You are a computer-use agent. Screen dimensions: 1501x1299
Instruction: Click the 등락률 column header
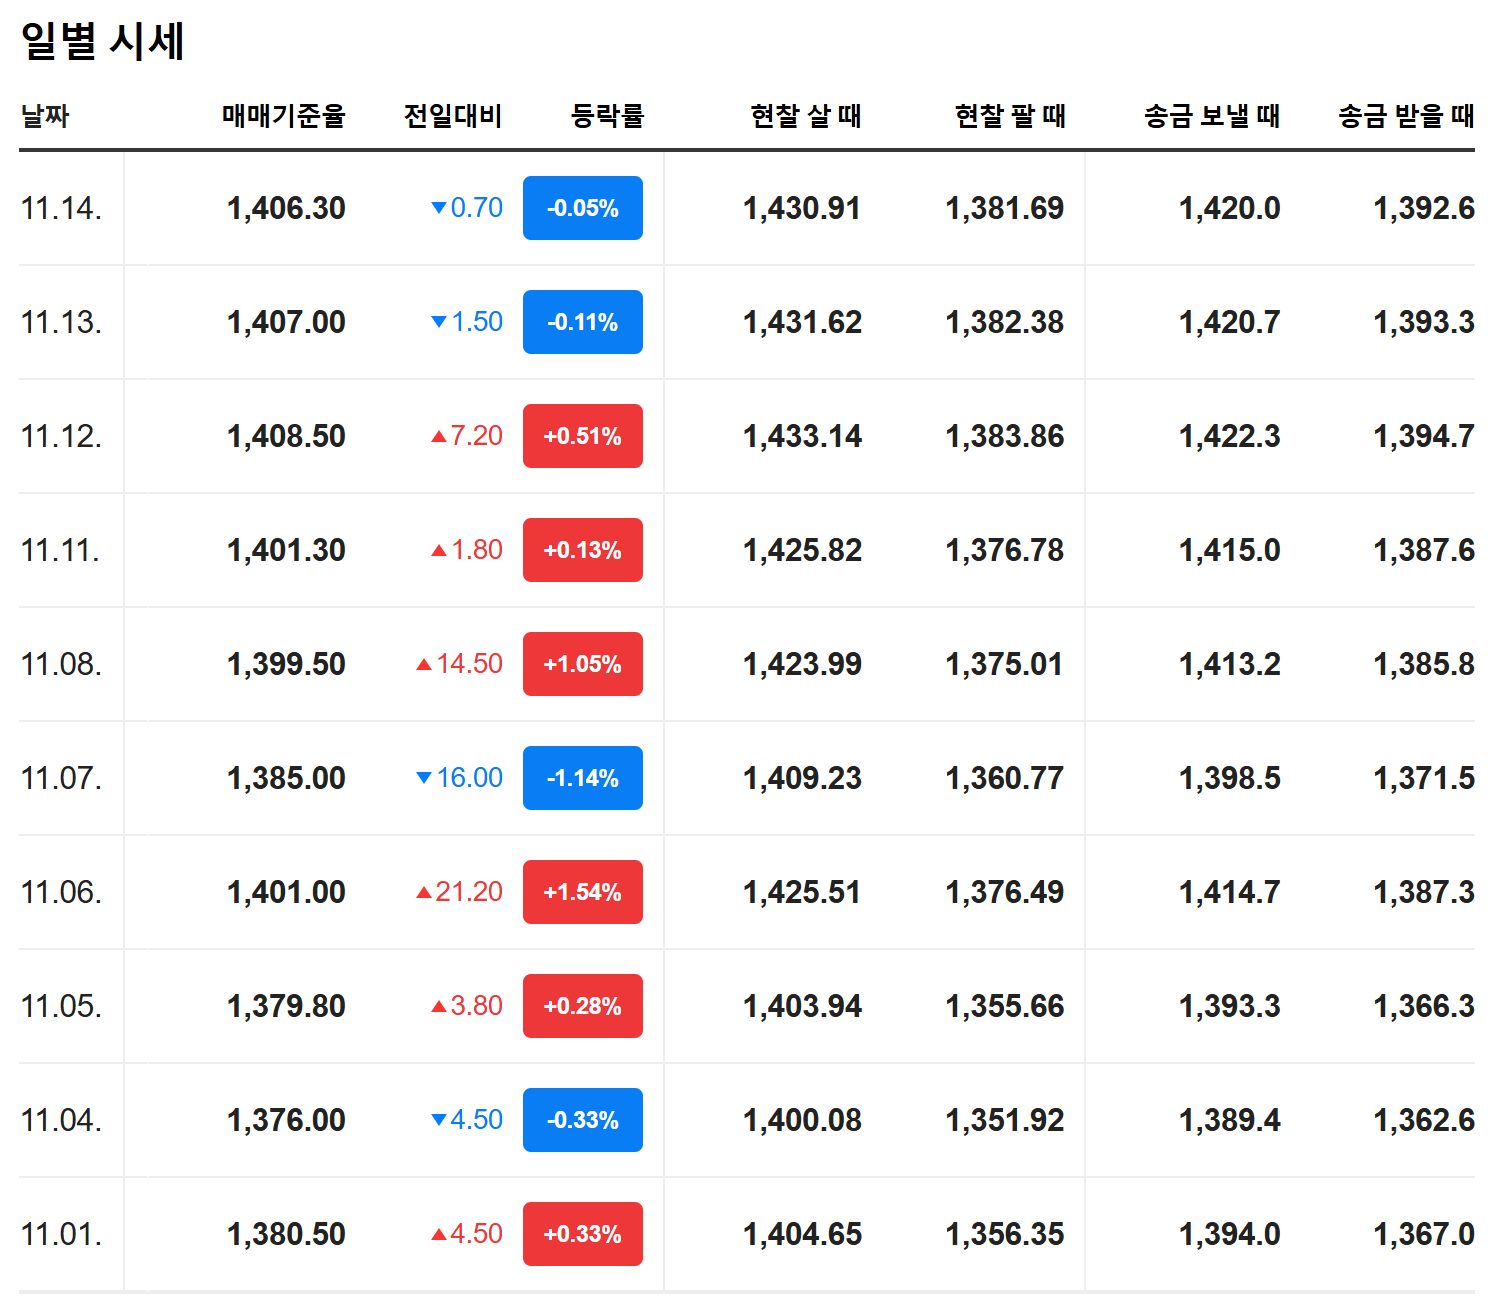click(x=607, y=116)
